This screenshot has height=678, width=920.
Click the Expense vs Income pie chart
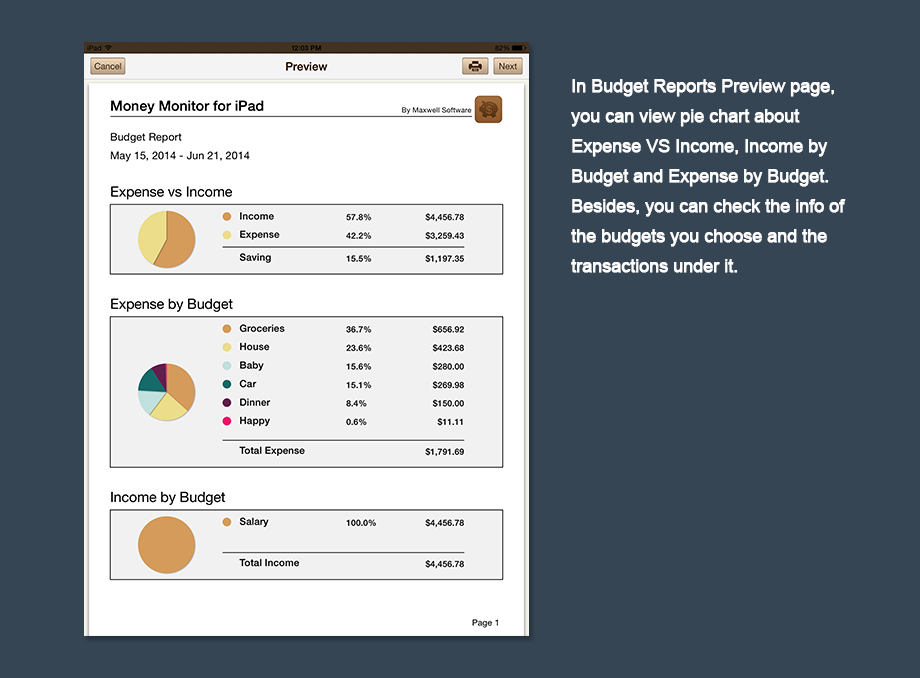(x=166, y=239)
